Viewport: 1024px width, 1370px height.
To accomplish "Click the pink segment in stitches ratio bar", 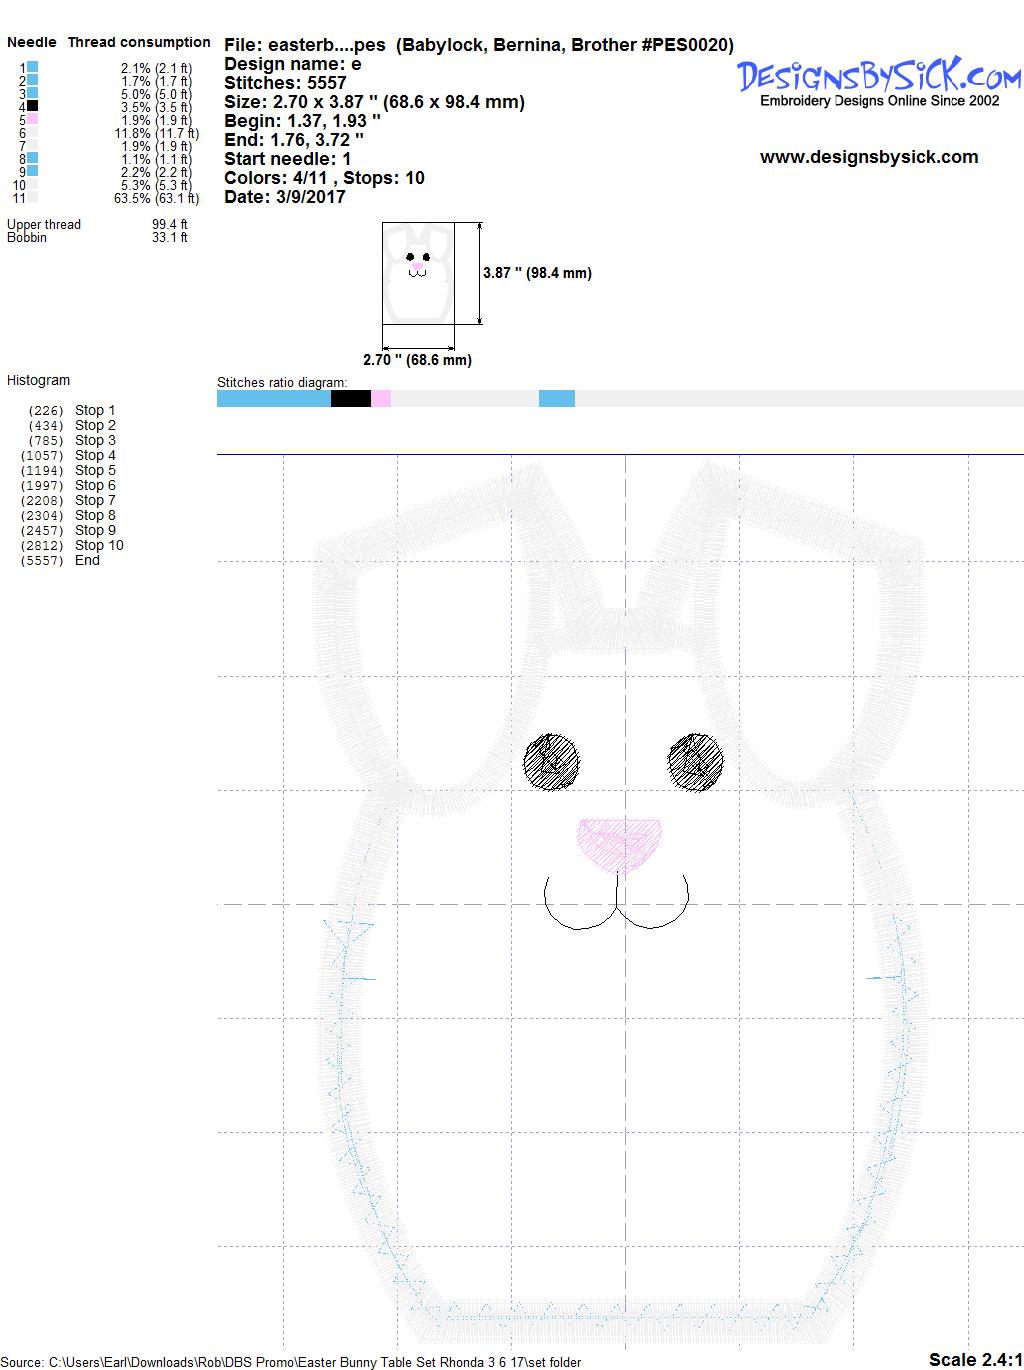I will (381, 399).
